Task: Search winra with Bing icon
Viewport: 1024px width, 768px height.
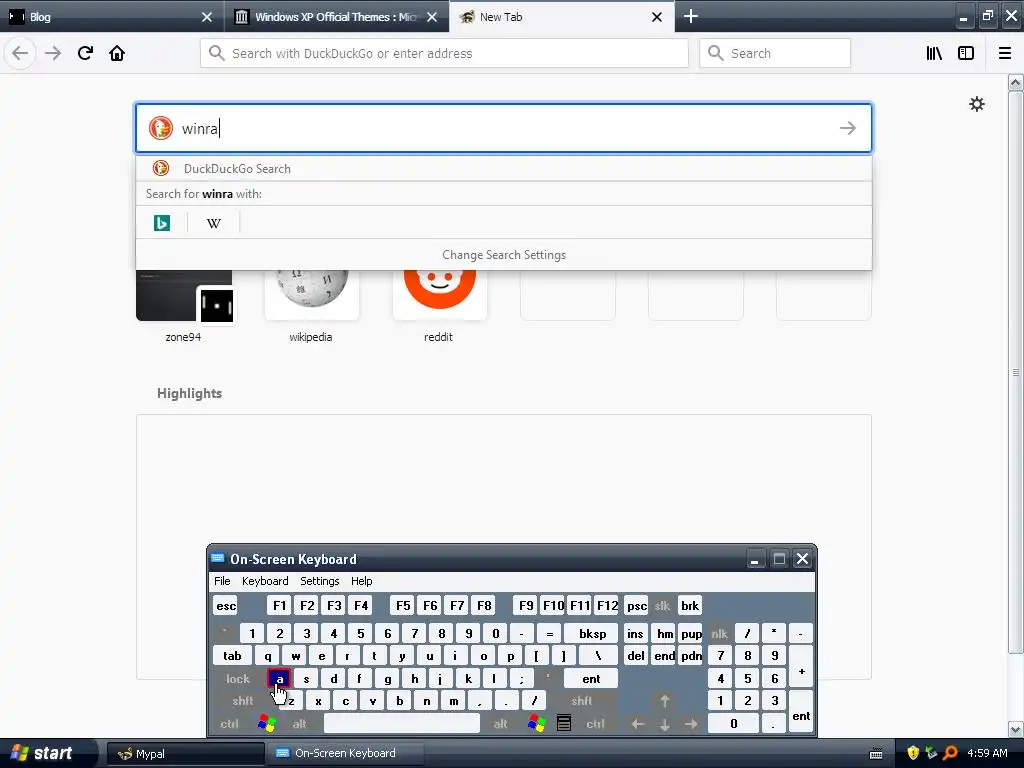Action: pyautogui.click(x=162, y=223)
